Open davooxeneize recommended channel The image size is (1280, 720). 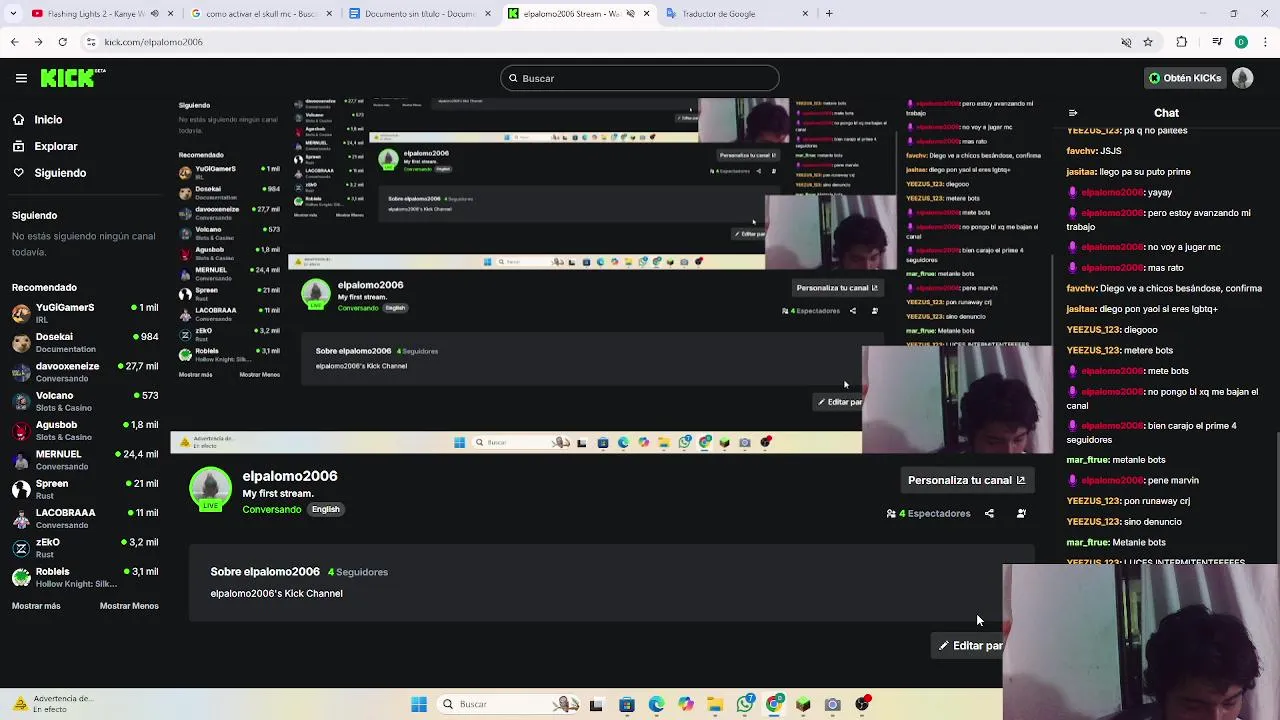click(x=85, y=372)
